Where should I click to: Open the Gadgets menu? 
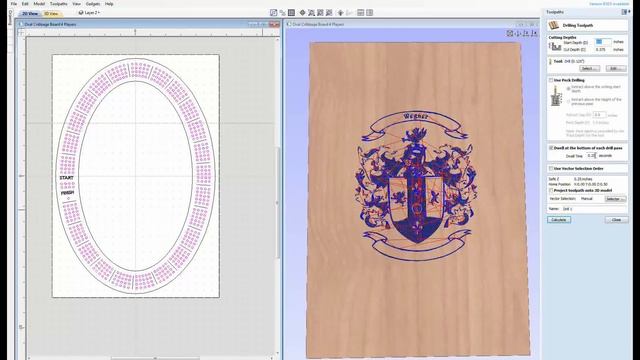pyautogui.click(x=93, y=4)
